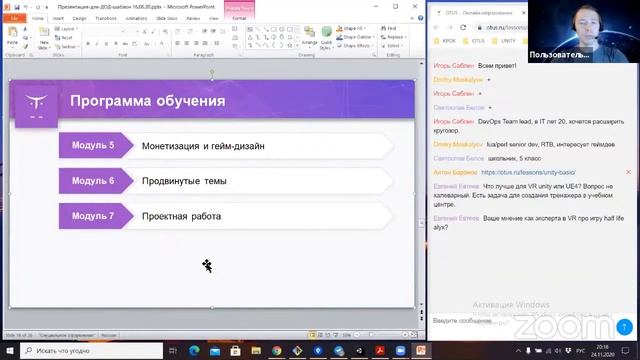Open the Section dropdown
This screenshot has height=360, width=640.
(x=67, y=47)
